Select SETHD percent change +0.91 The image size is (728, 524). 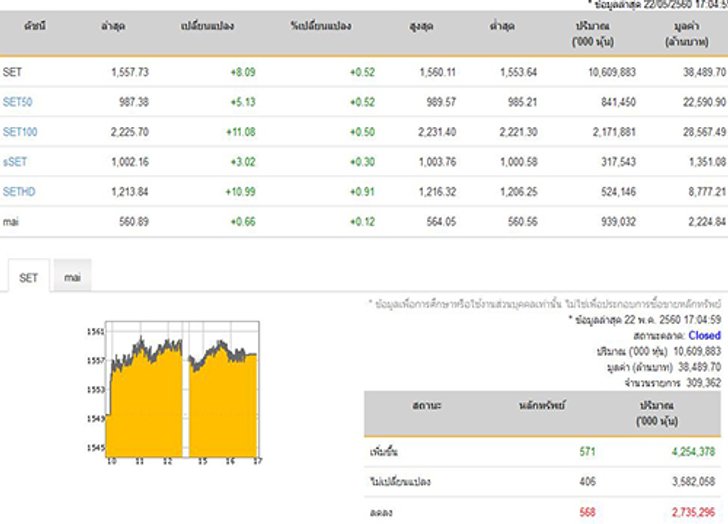362,191
